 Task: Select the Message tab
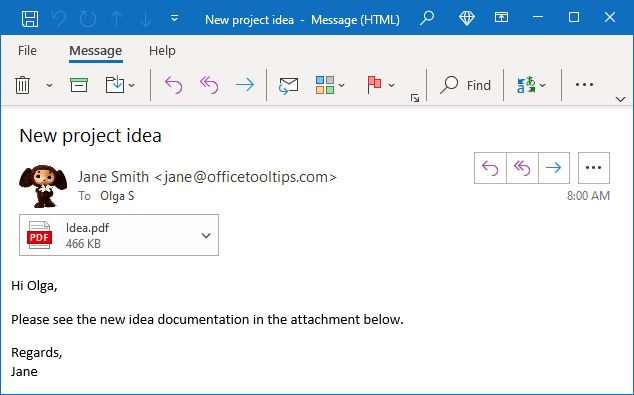pyautogui.click(x=95, y=51)
